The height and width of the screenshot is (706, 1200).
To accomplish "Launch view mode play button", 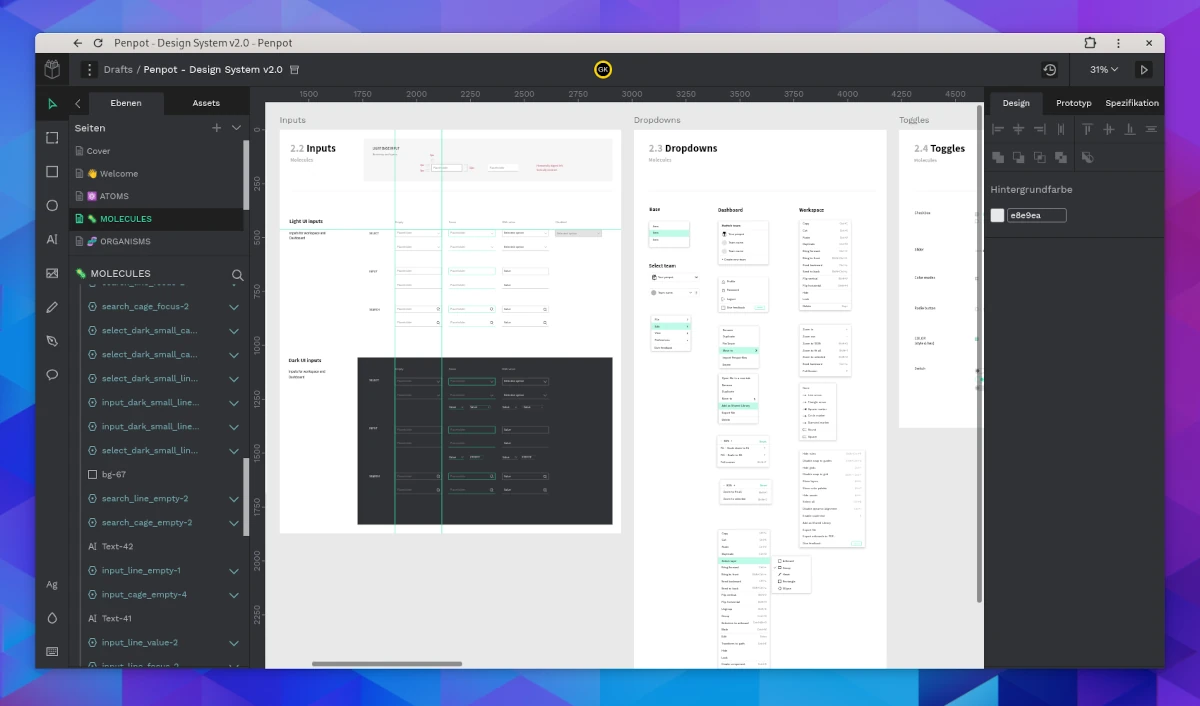I will (x=1144, y=70).
